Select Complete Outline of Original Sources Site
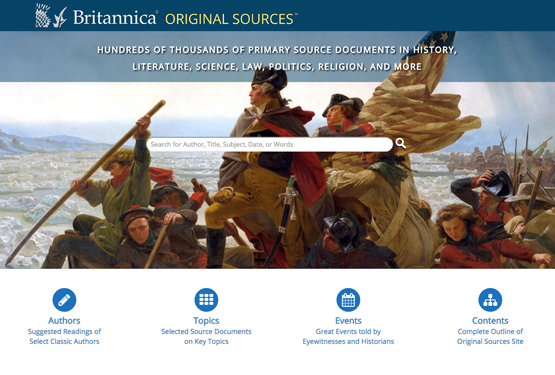 click(490, 336)
